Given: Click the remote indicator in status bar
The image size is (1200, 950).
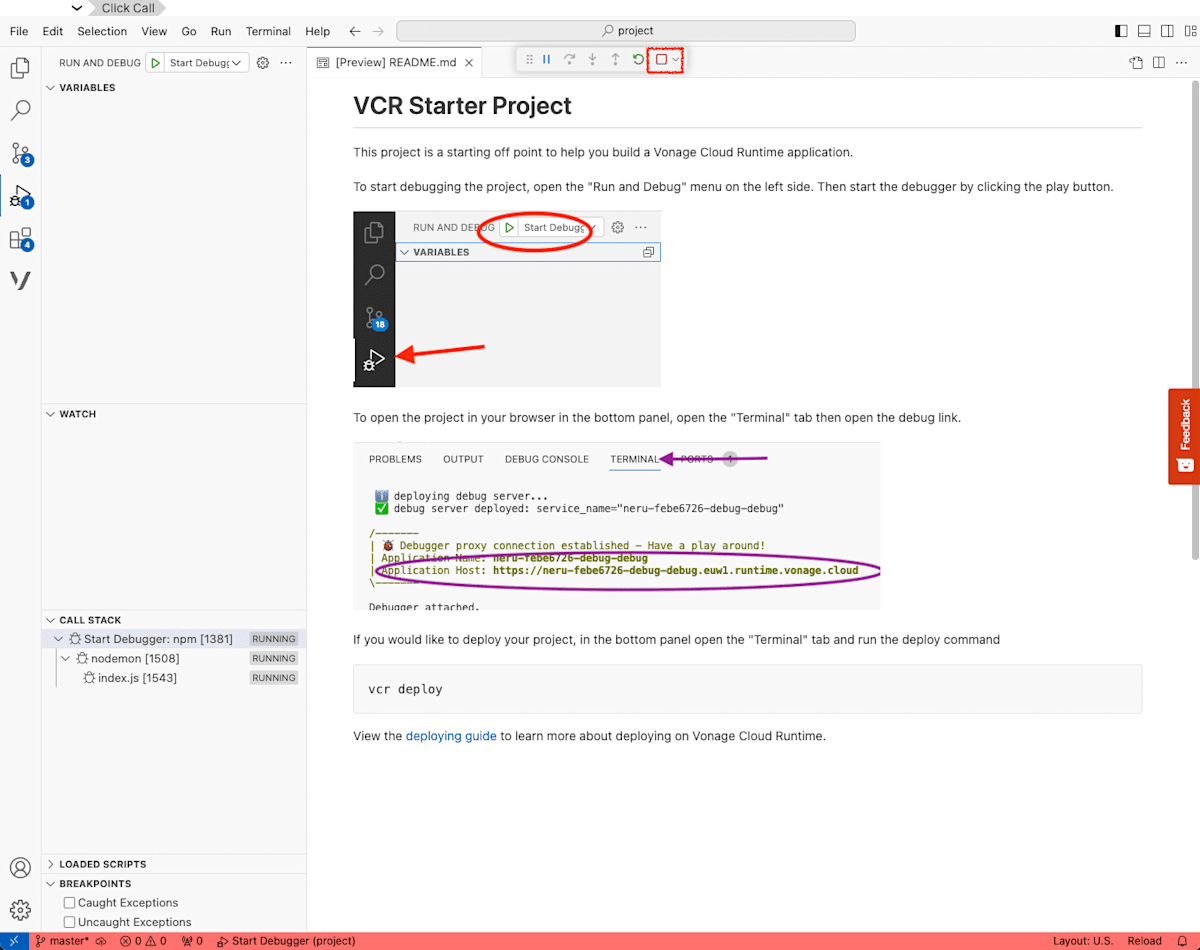Looking at the screenshot, I should (13, 941).
